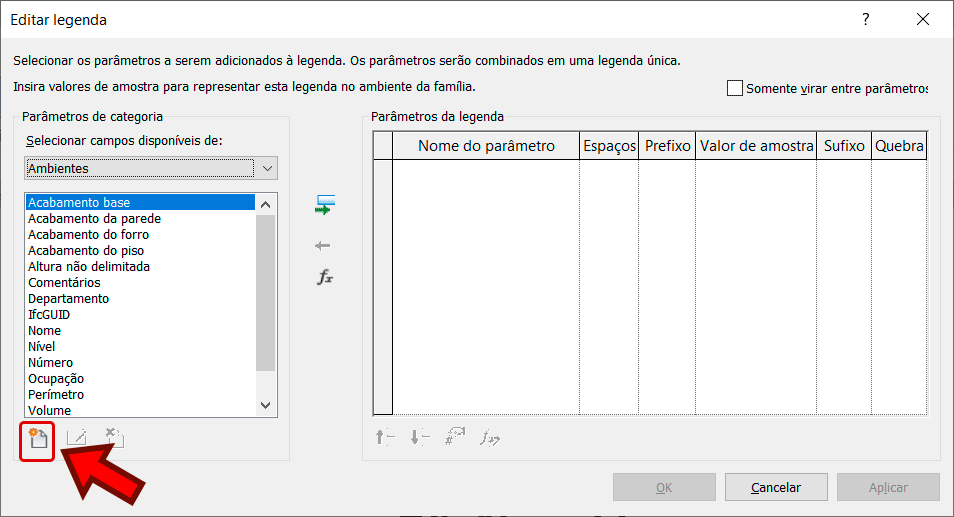Click the Cancelar button
Image resolution: width=954 pixels, height=517 pixels.
click(776, 487)
